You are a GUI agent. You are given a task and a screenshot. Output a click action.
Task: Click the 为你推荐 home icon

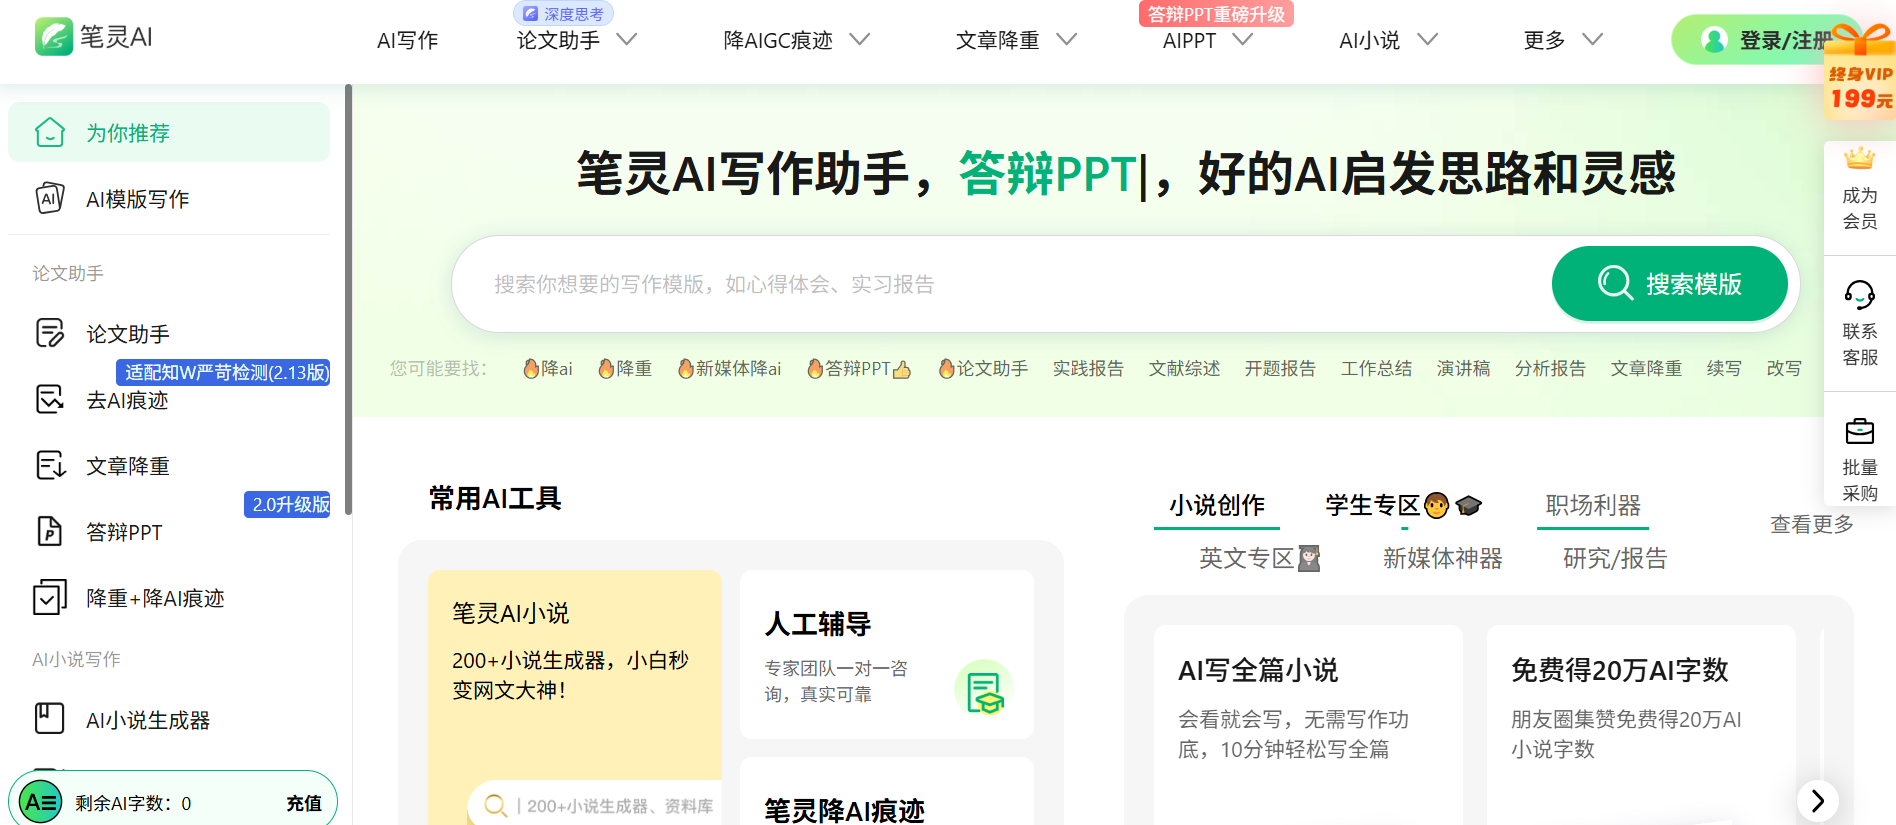pyautogui.click(x=50, y=132)
